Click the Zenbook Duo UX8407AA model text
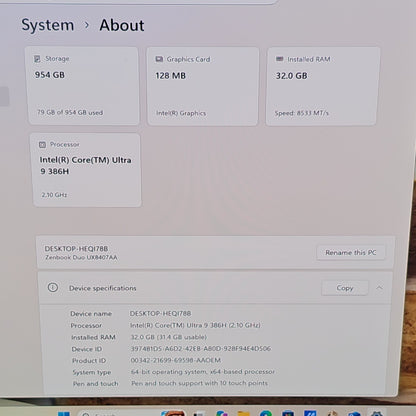The width and height of the screenshot is (416, 416). coord(81,258)
